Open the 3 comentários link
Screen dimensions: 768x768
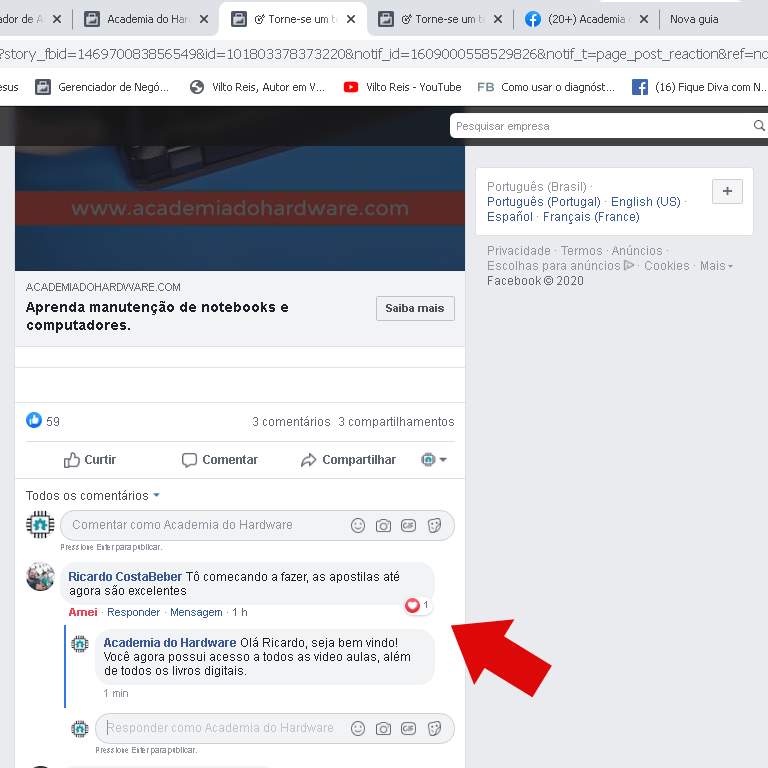[x=291, y=422]
